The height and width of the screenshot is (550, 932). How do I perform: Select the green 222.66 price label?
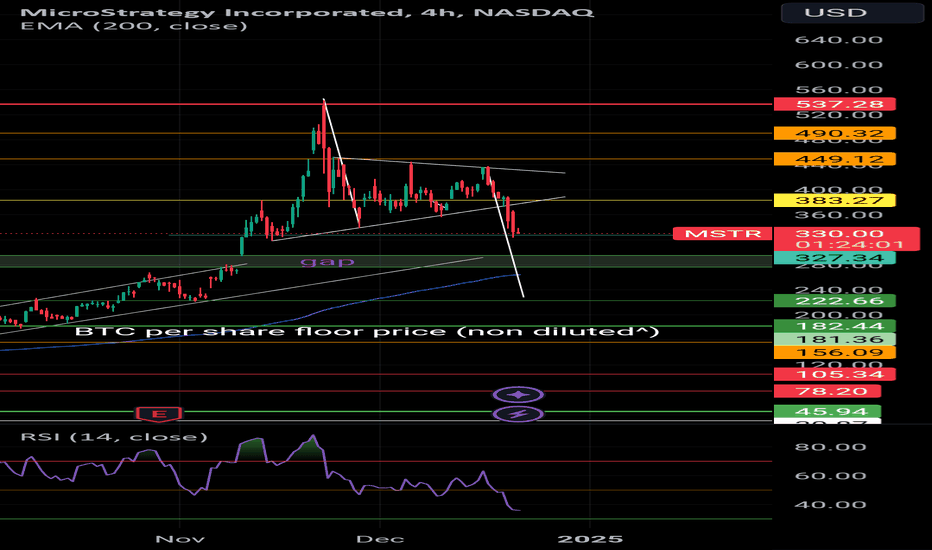(835, 301)
